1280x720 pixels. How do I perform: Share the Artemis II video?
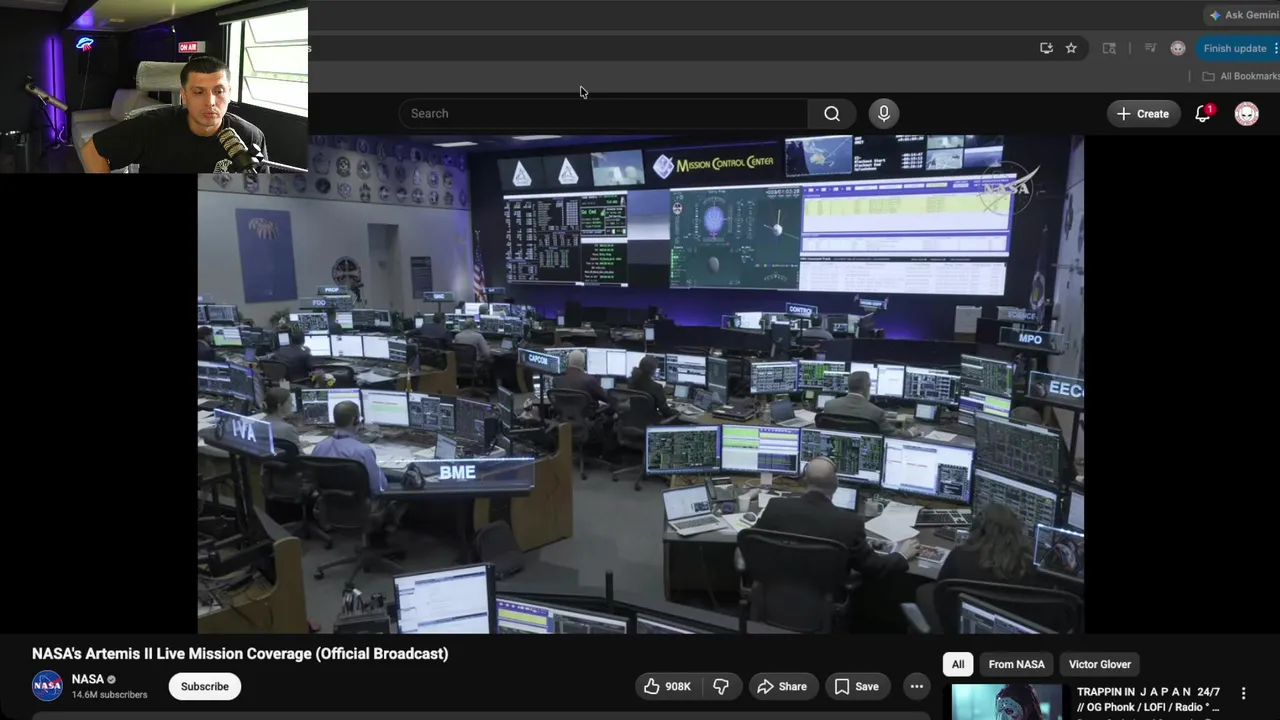tap(781, 686)
